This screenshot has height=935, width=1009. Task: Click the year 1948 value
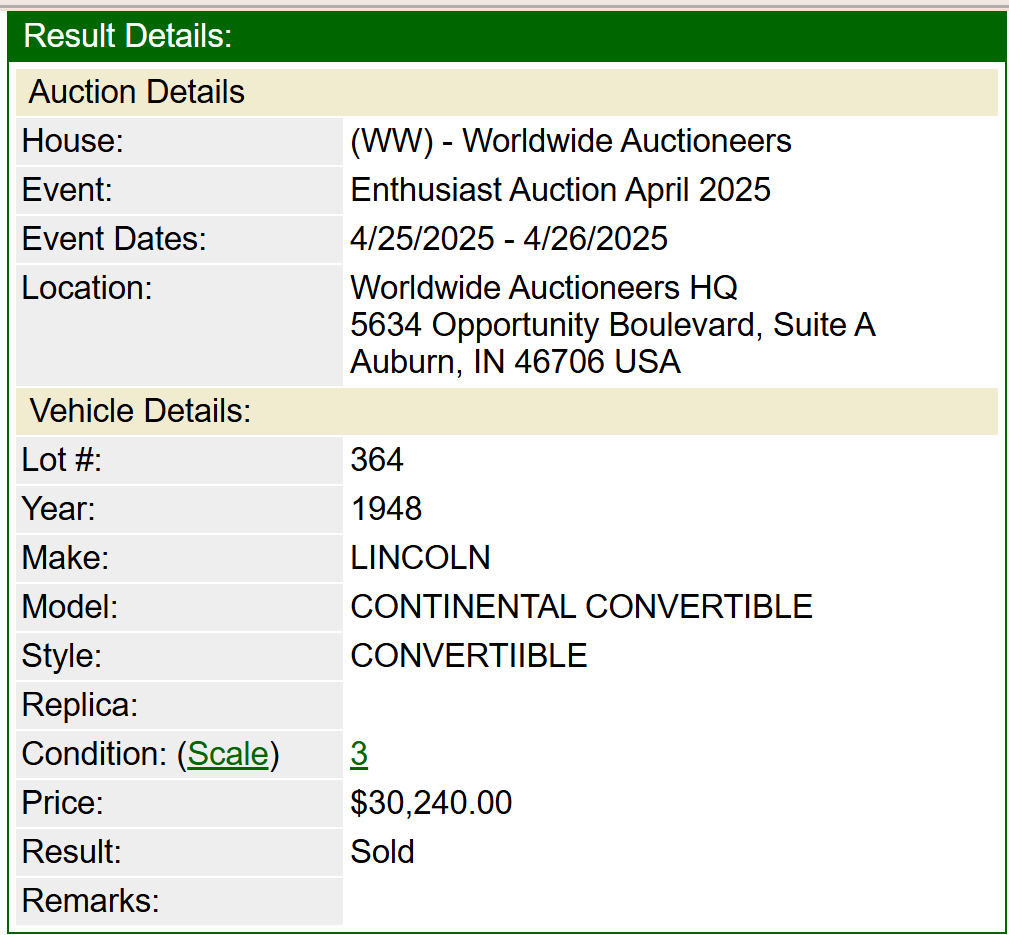click(386, 509)
